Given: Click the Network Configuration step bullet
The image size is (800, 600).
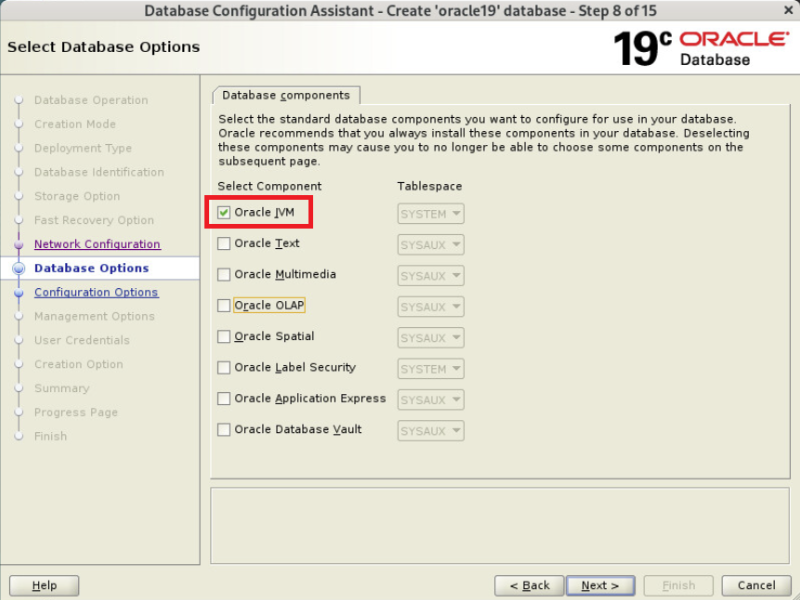Looking at the screenshot, I should click(19, 244).
